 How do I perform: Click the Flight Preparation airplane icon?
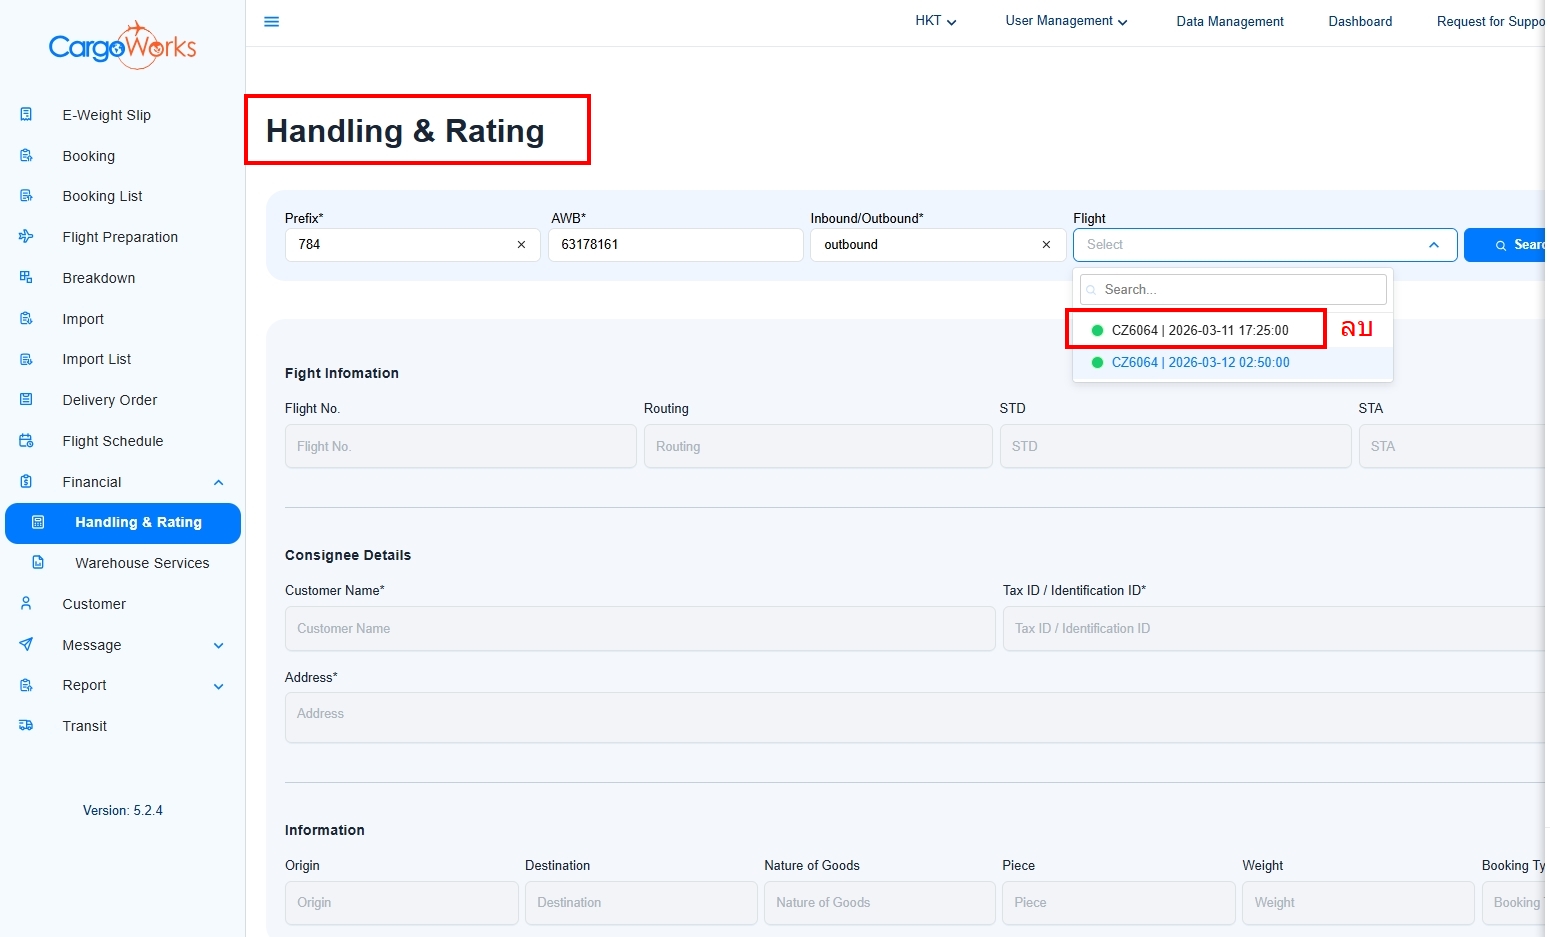pos(26,237)
